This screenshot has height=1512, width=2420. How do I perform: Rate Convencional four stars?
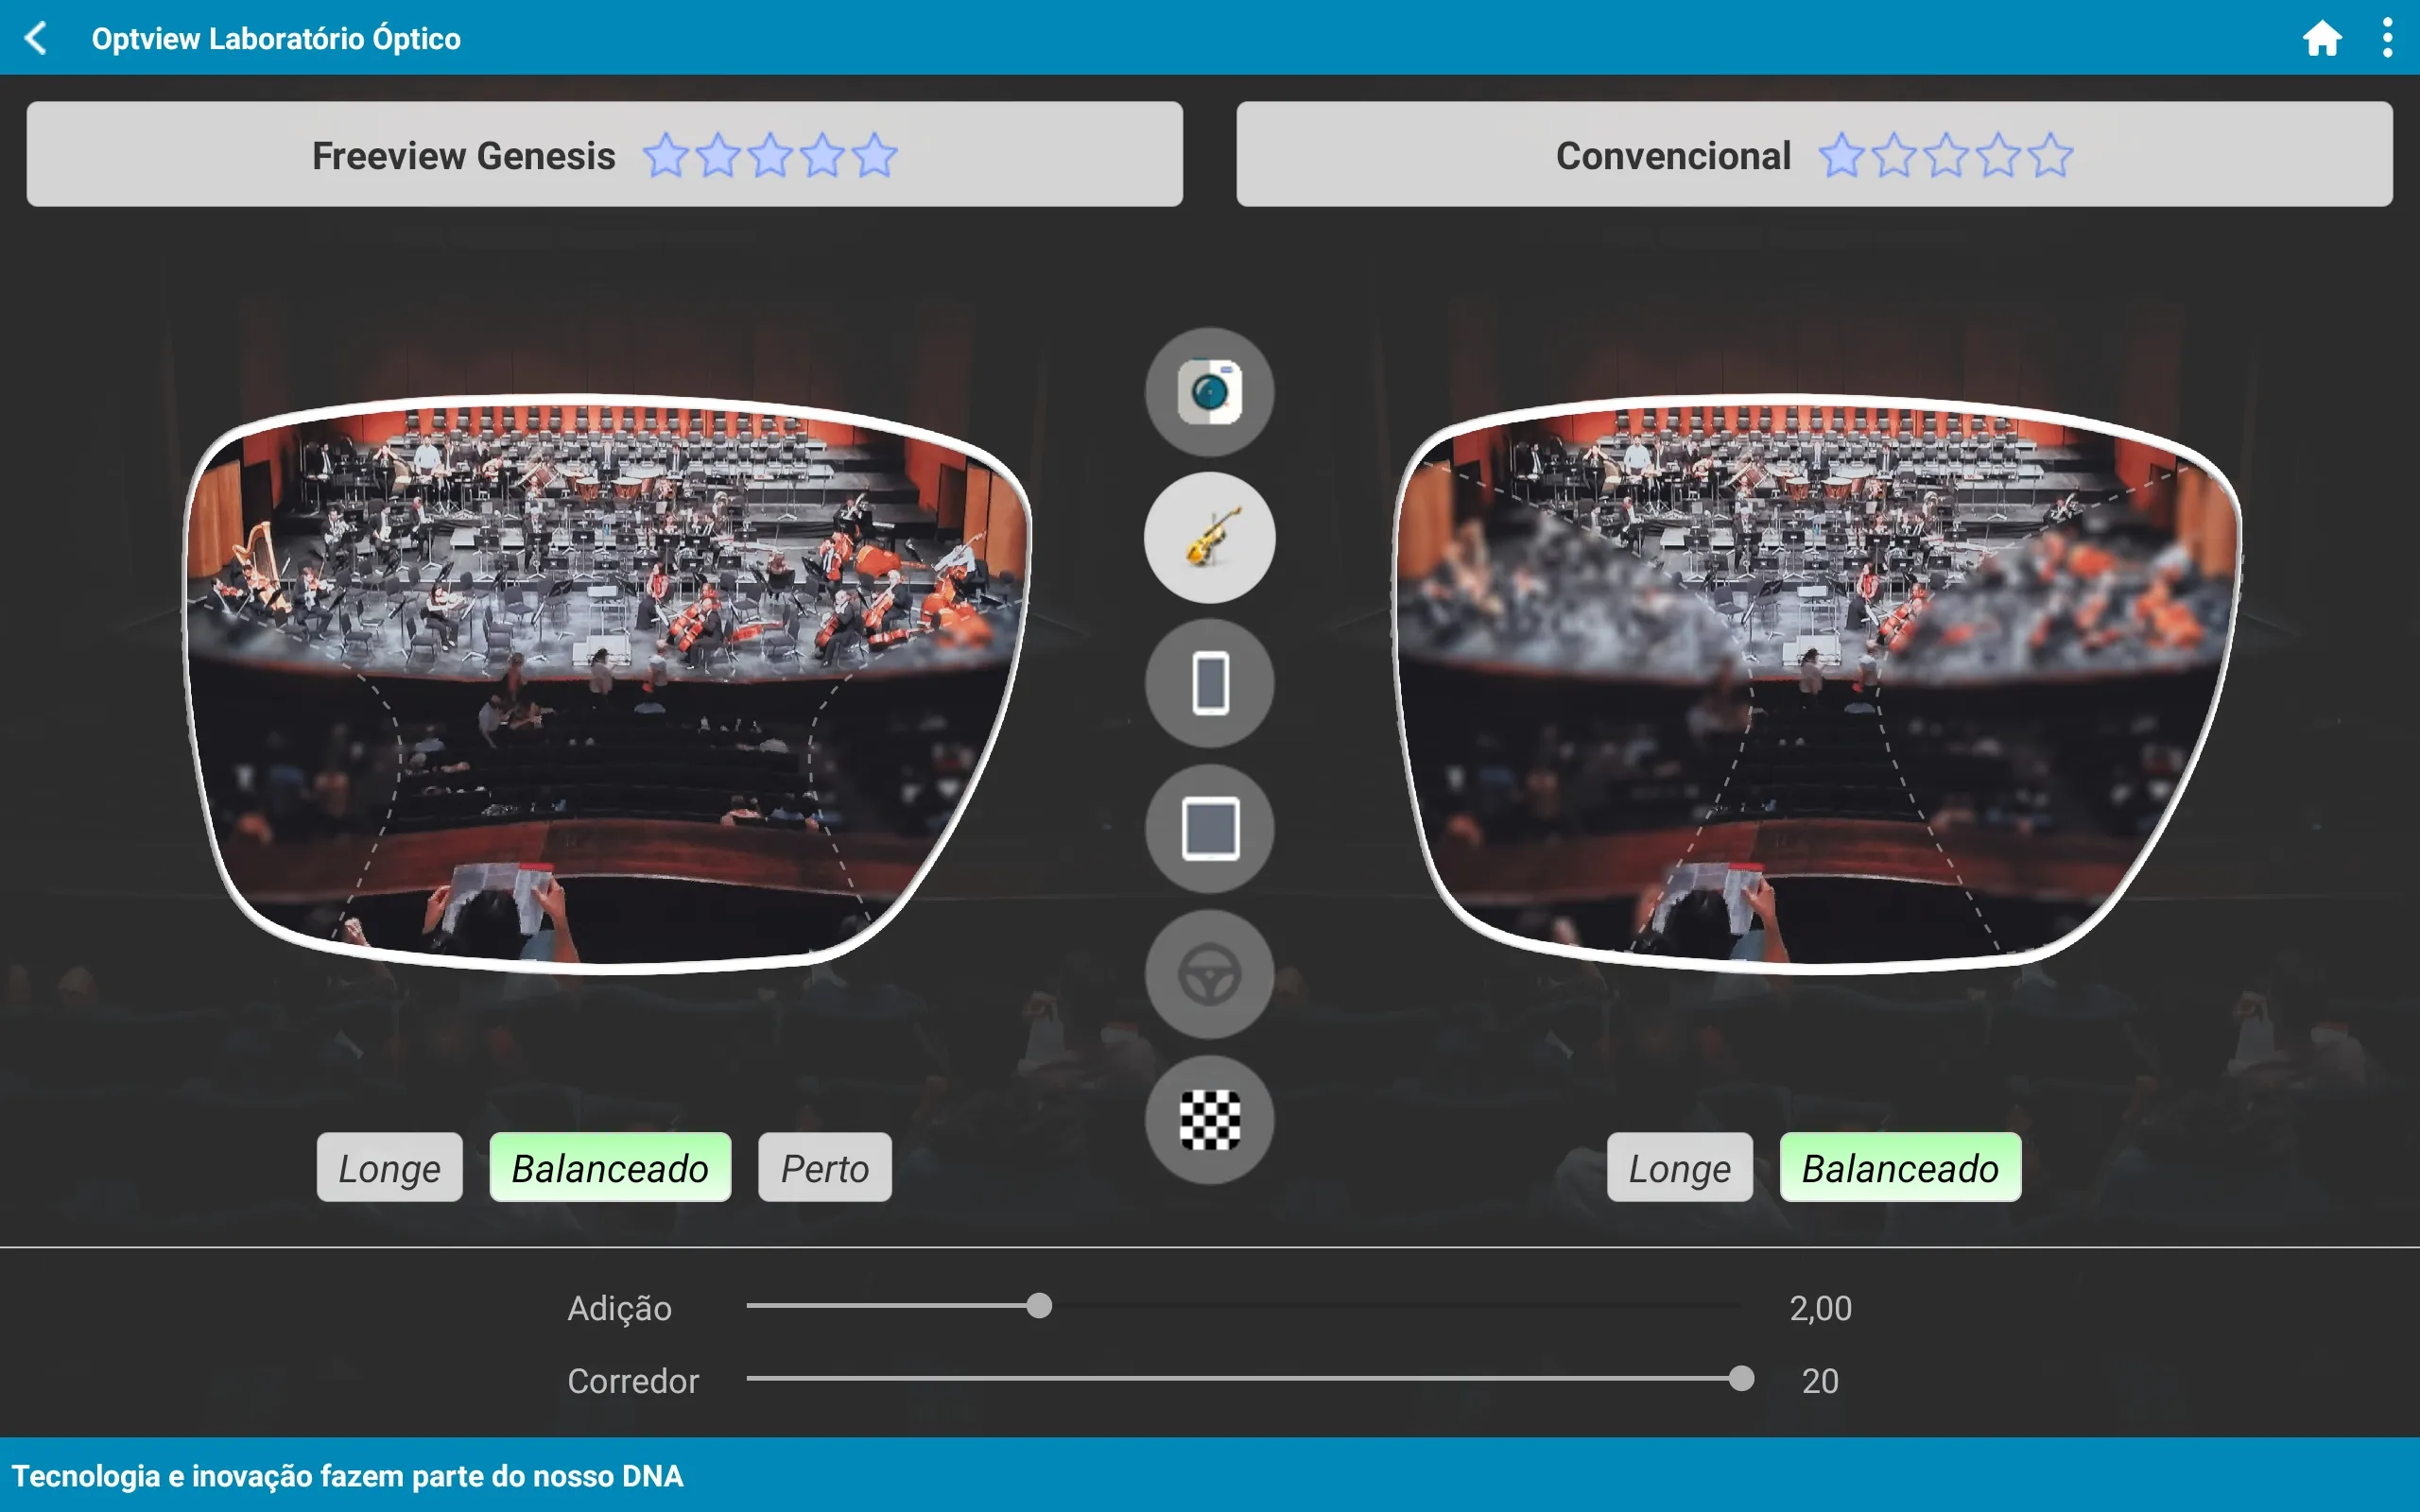coord(1998,155)
